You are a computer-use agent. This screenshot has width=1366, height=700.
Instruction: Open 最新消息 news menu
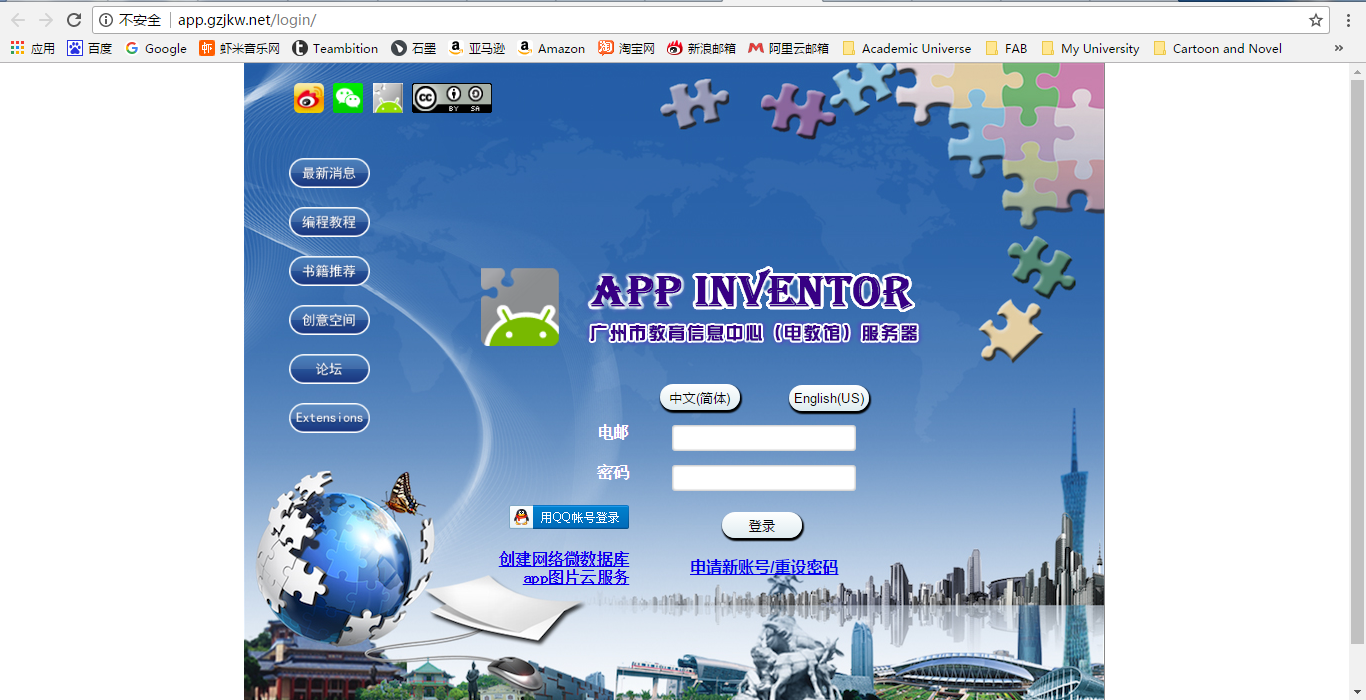pyautogui.click(x=329, y=173)
